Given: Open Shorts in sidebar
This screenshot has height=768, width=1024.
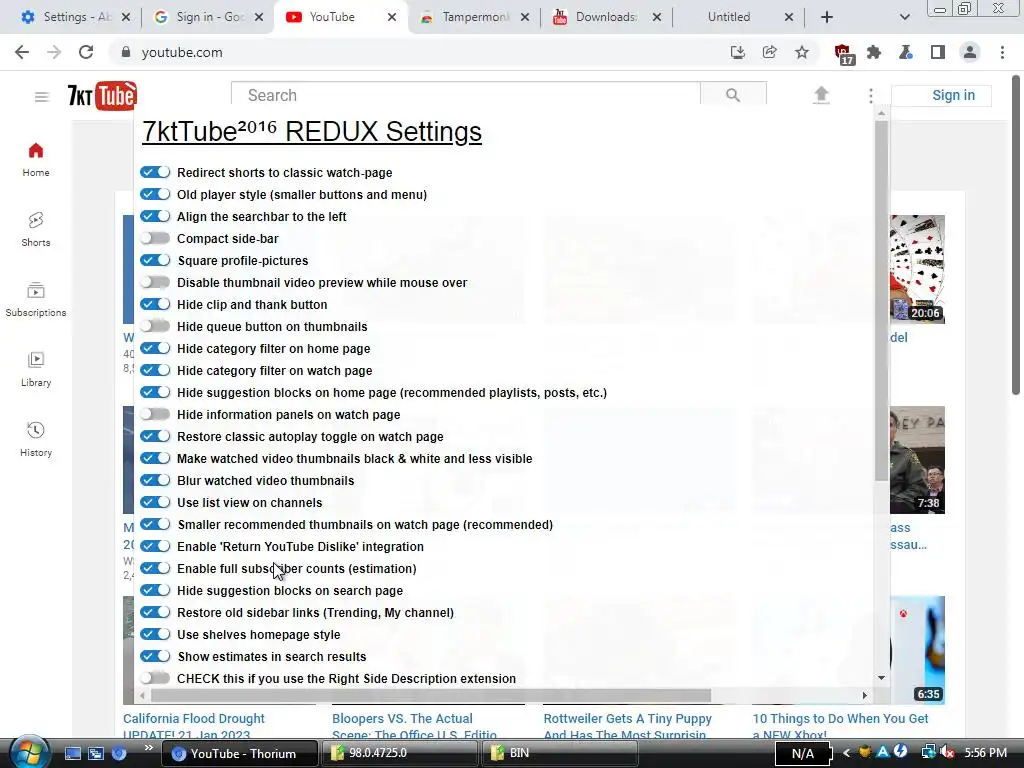Looking at the screenshot, I should pyautogui.click(x=36, y=229).
